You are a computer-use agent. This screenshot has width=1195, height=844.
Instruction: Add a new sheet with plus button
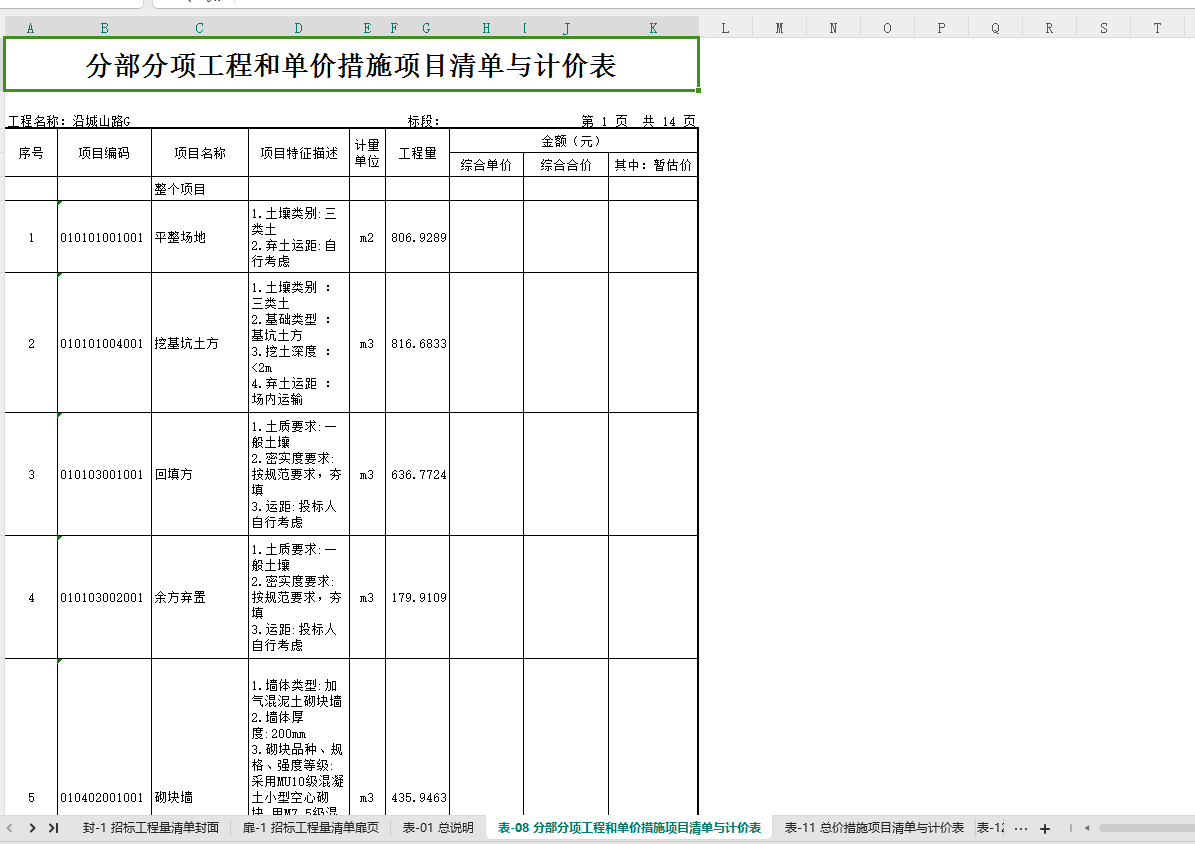click(x=1045, y=828)
